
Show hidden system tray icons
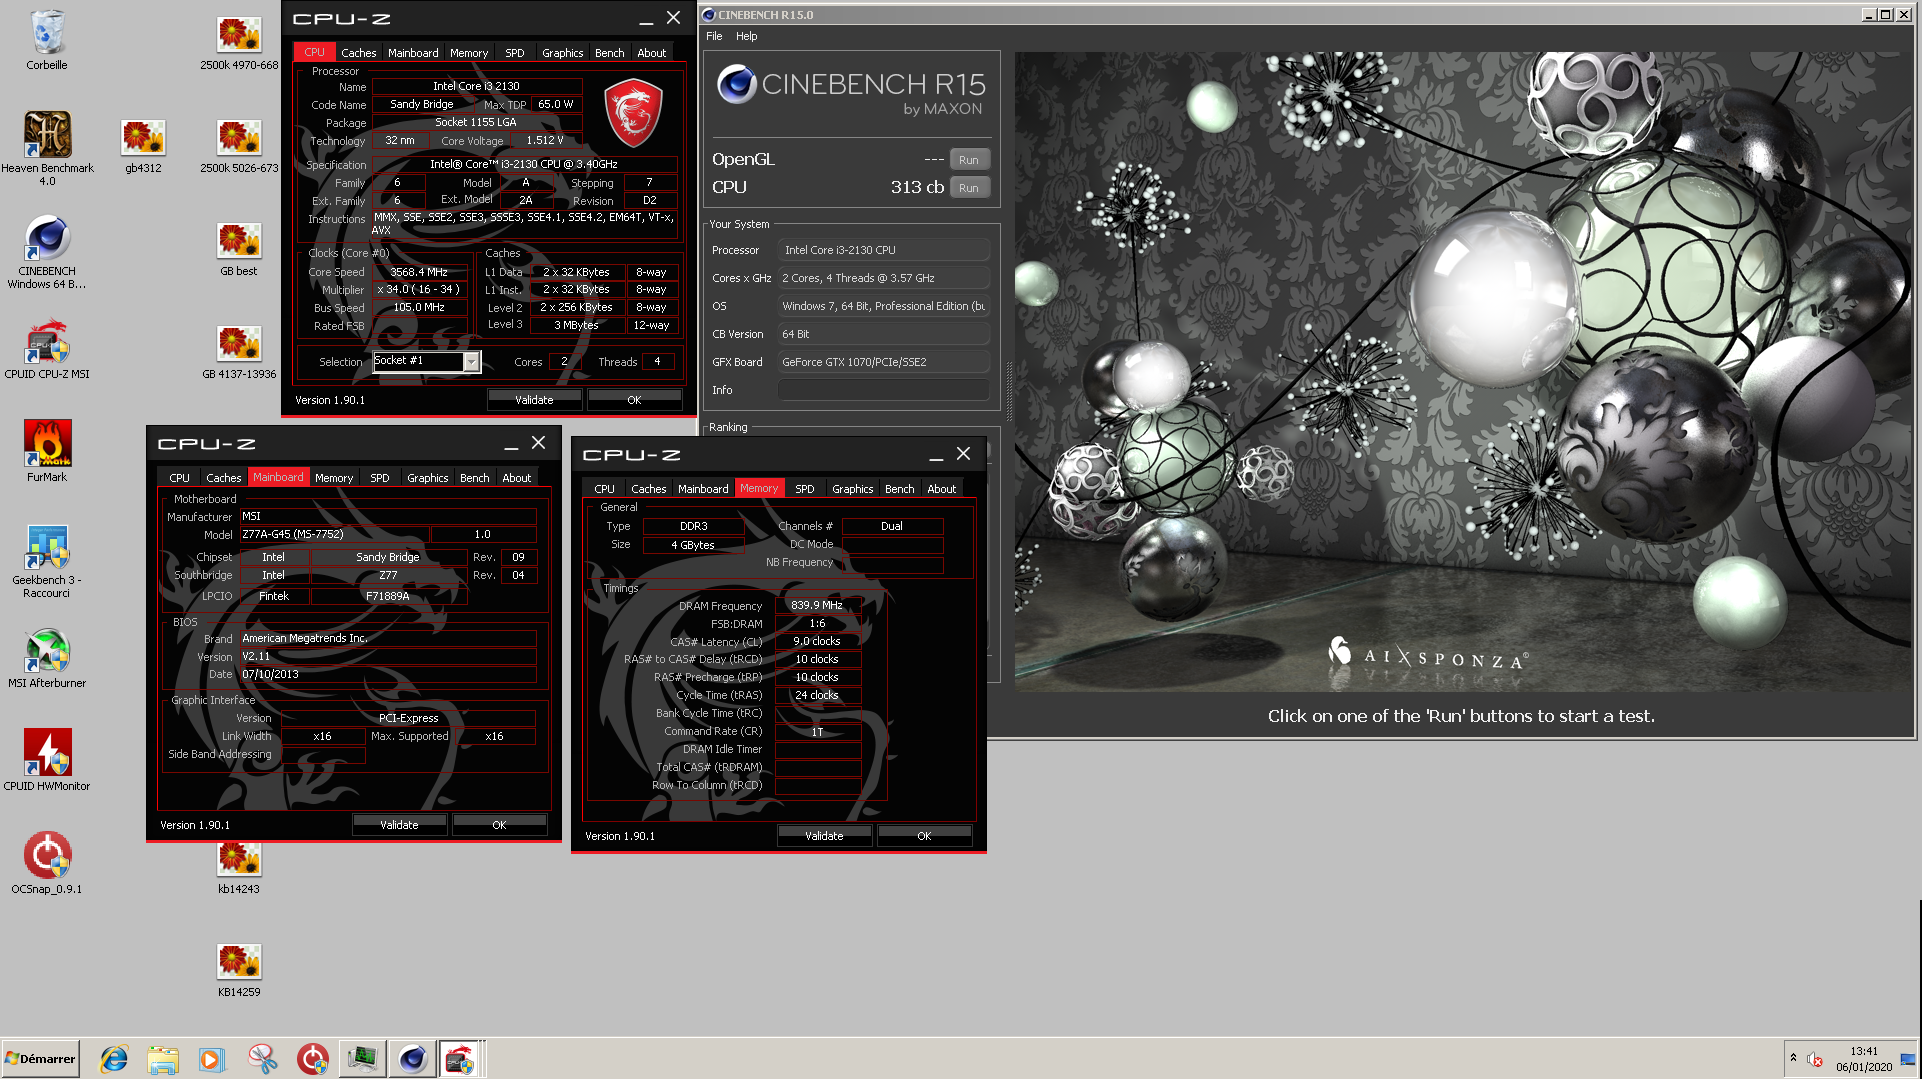1793,1058
